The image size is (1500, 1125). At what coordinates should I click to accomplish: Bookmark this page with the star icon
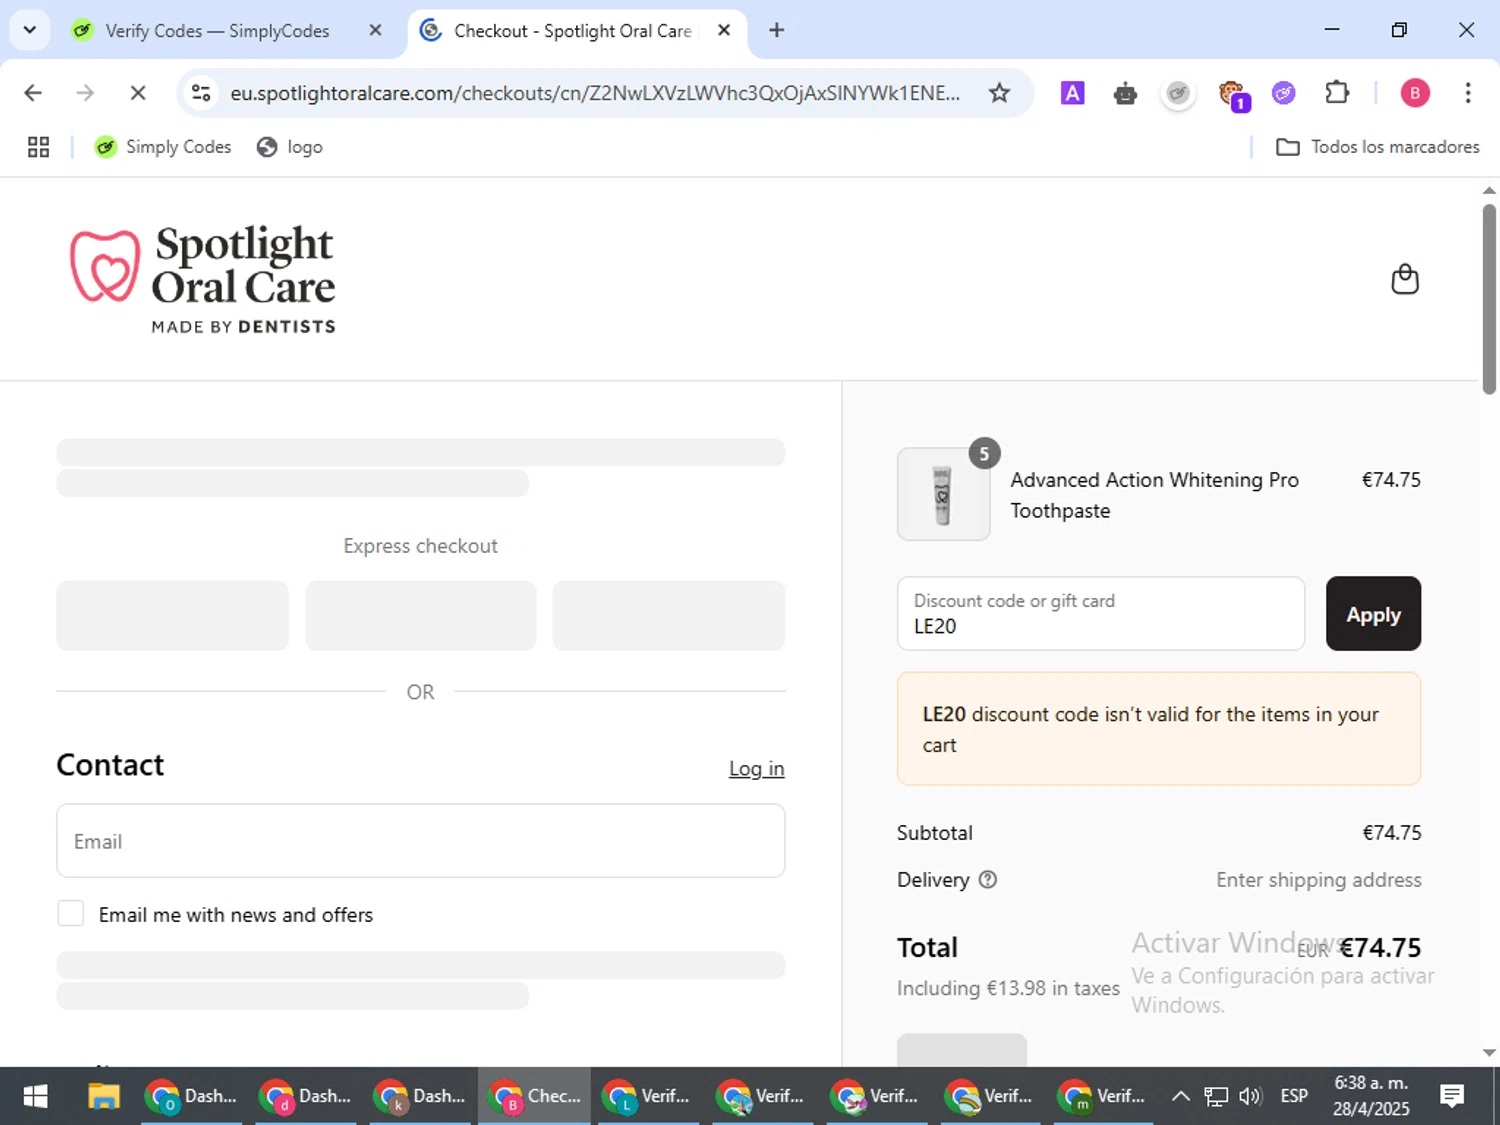pyautogui.click(x=999, y=93)
